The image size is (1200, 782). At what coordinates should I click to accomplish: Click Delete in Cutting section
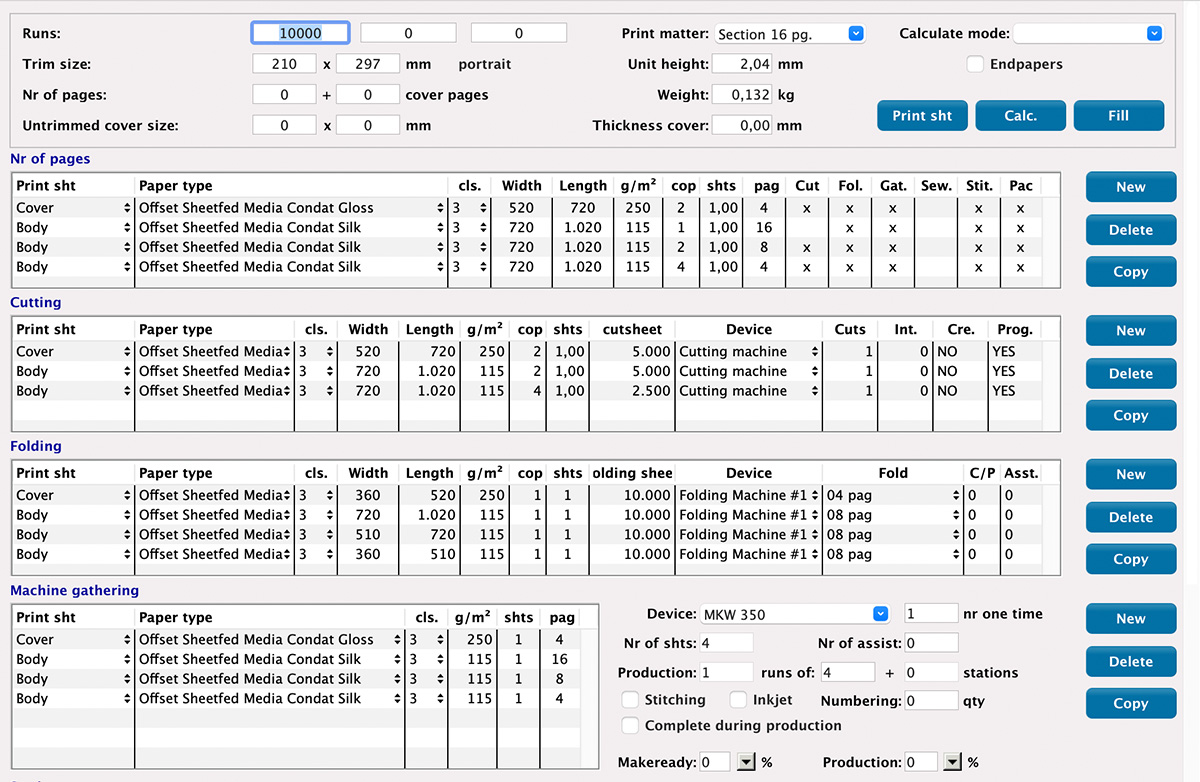click(1131, 374)
